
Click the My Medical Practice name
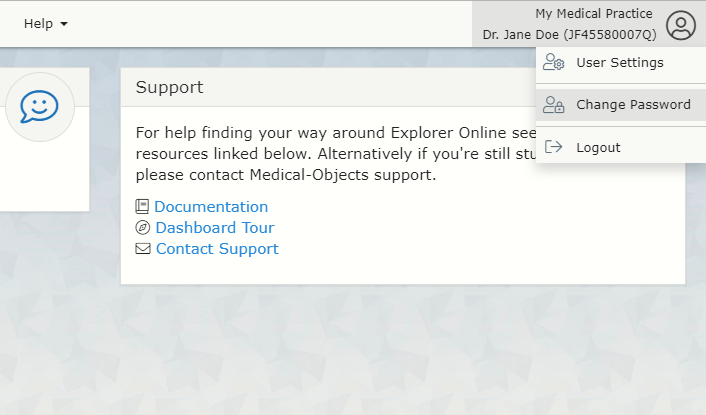click(x=593, y=14)
